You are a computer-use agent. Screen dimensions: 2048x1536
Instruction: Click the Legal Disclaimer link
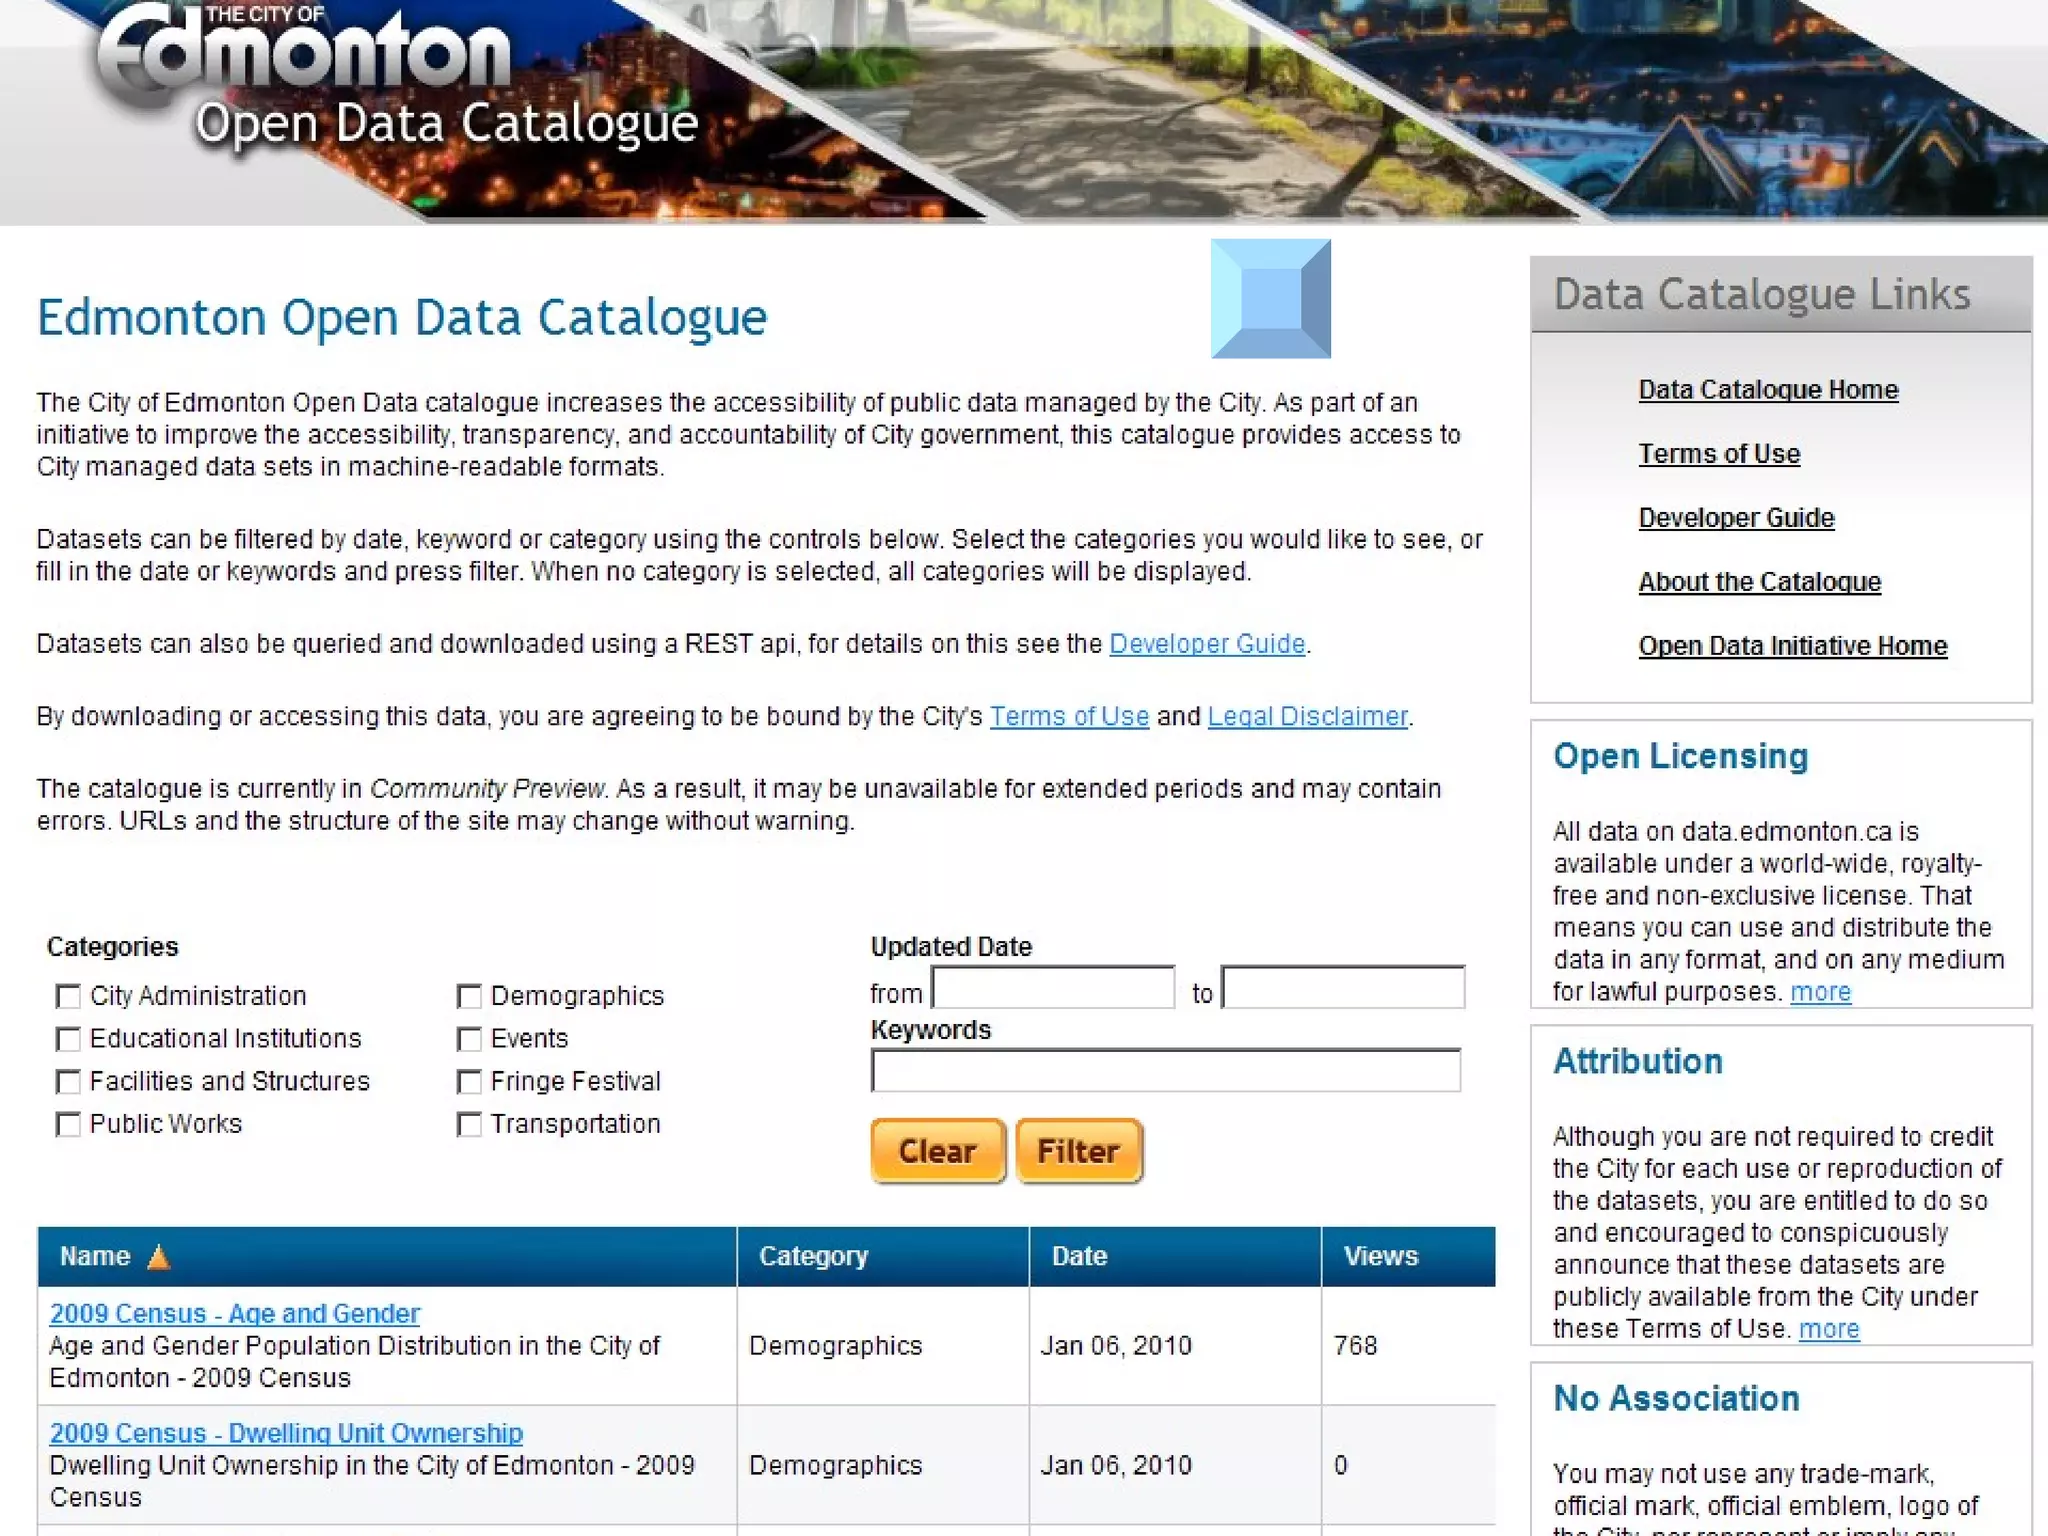(1307, 716)
